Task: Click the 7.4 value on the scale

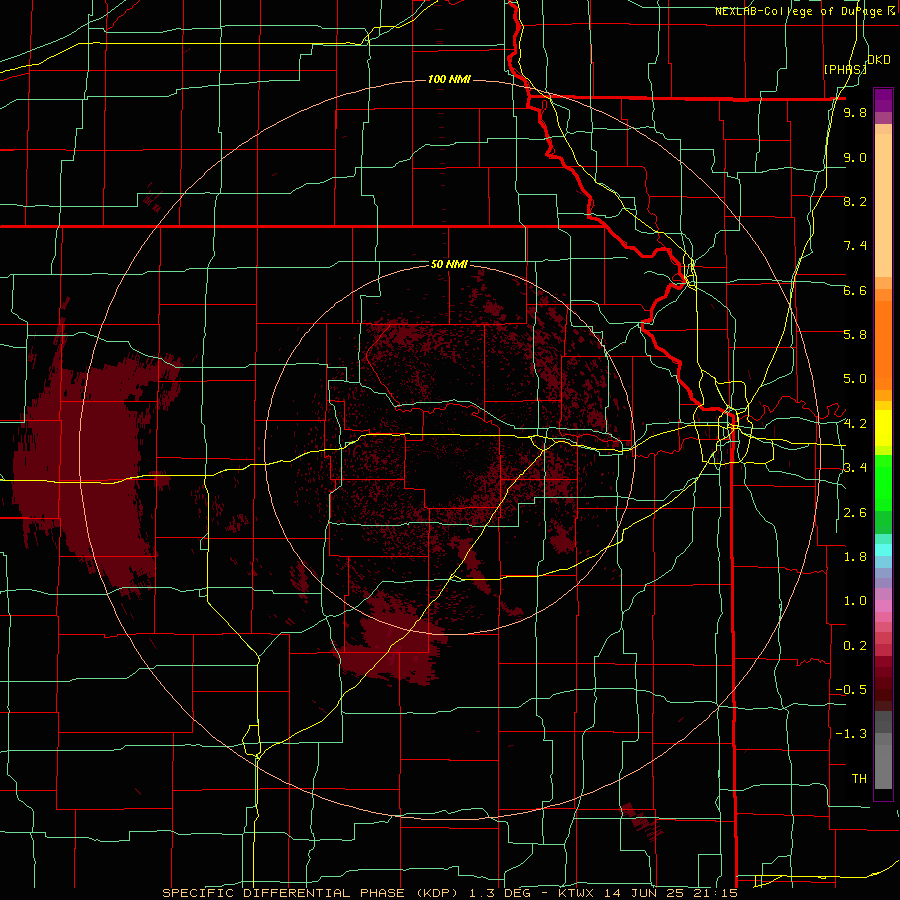Action: pos(855,246)
